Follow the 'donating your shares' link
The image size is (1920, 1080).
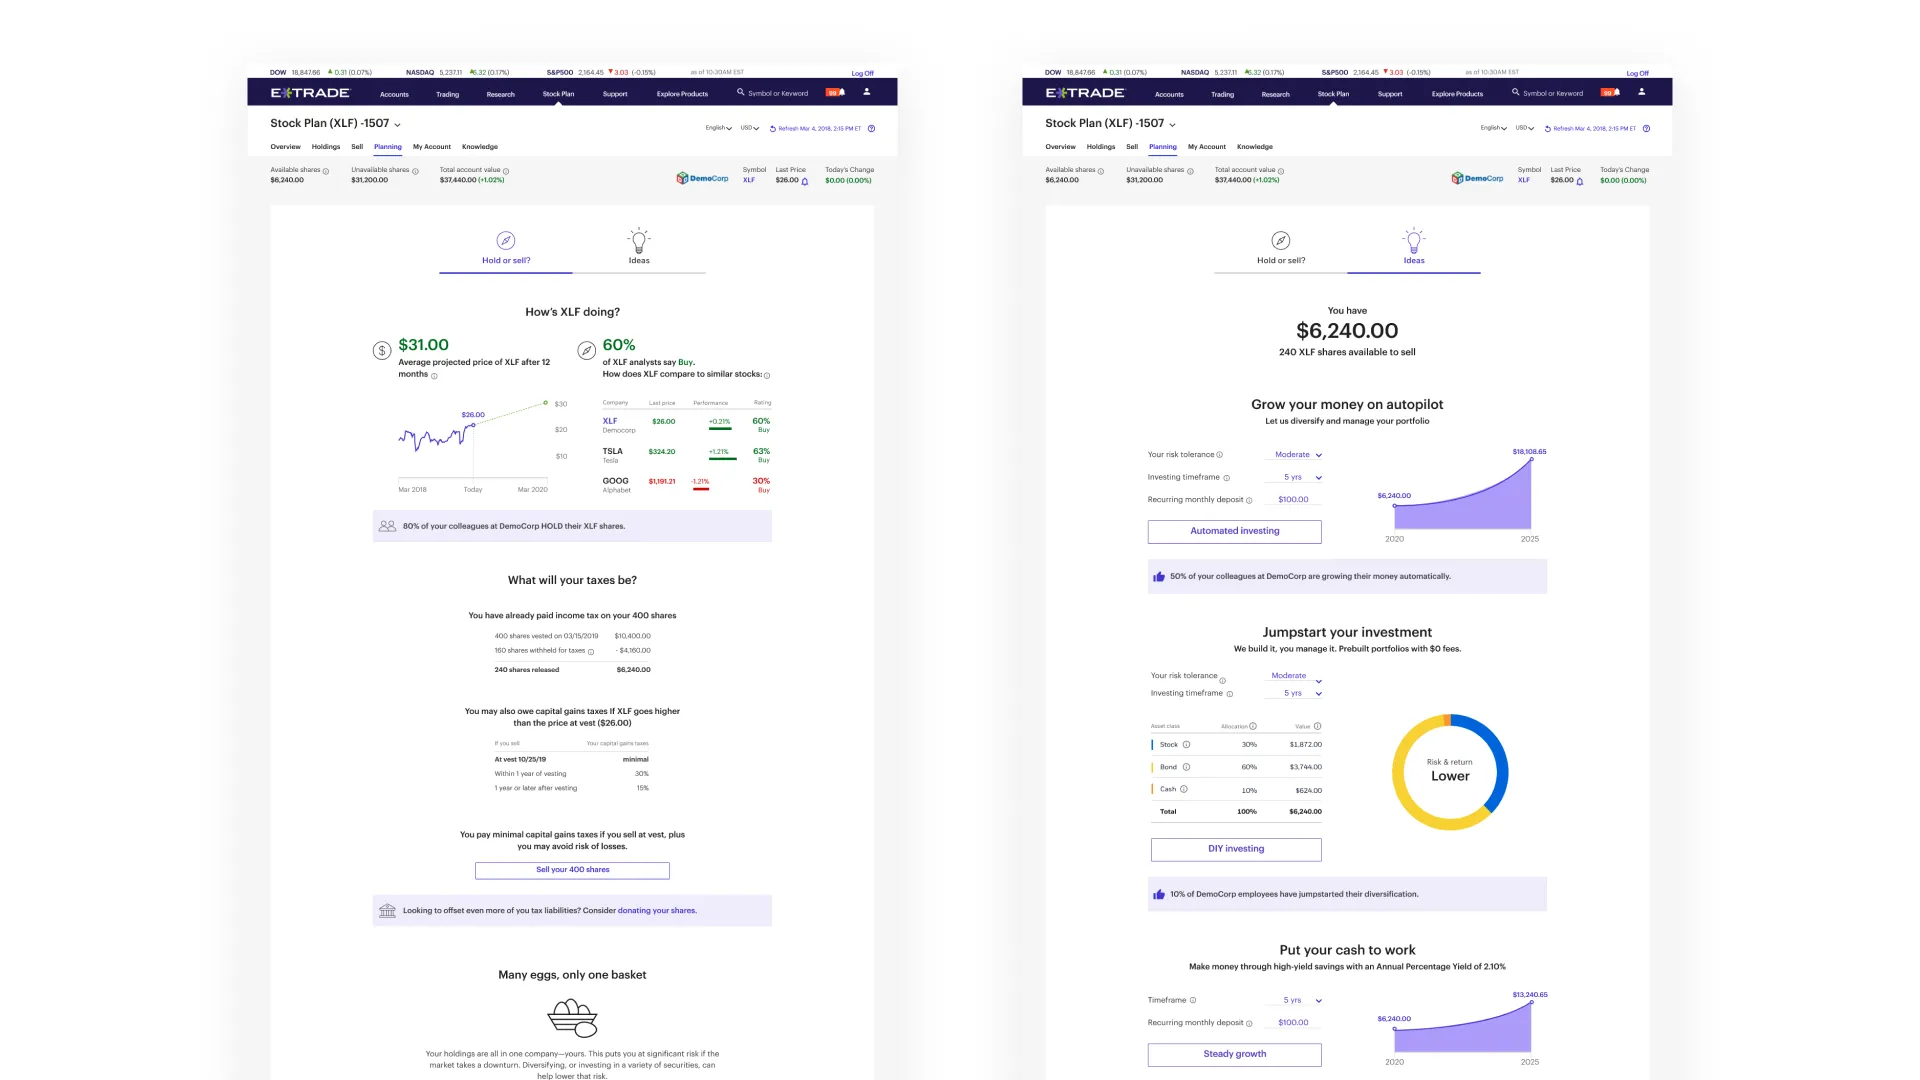tap(656, 911)
